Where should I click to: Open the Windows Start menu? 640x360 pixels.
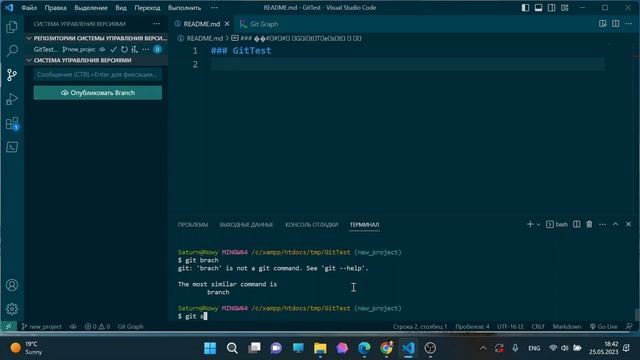click(210, 348)
